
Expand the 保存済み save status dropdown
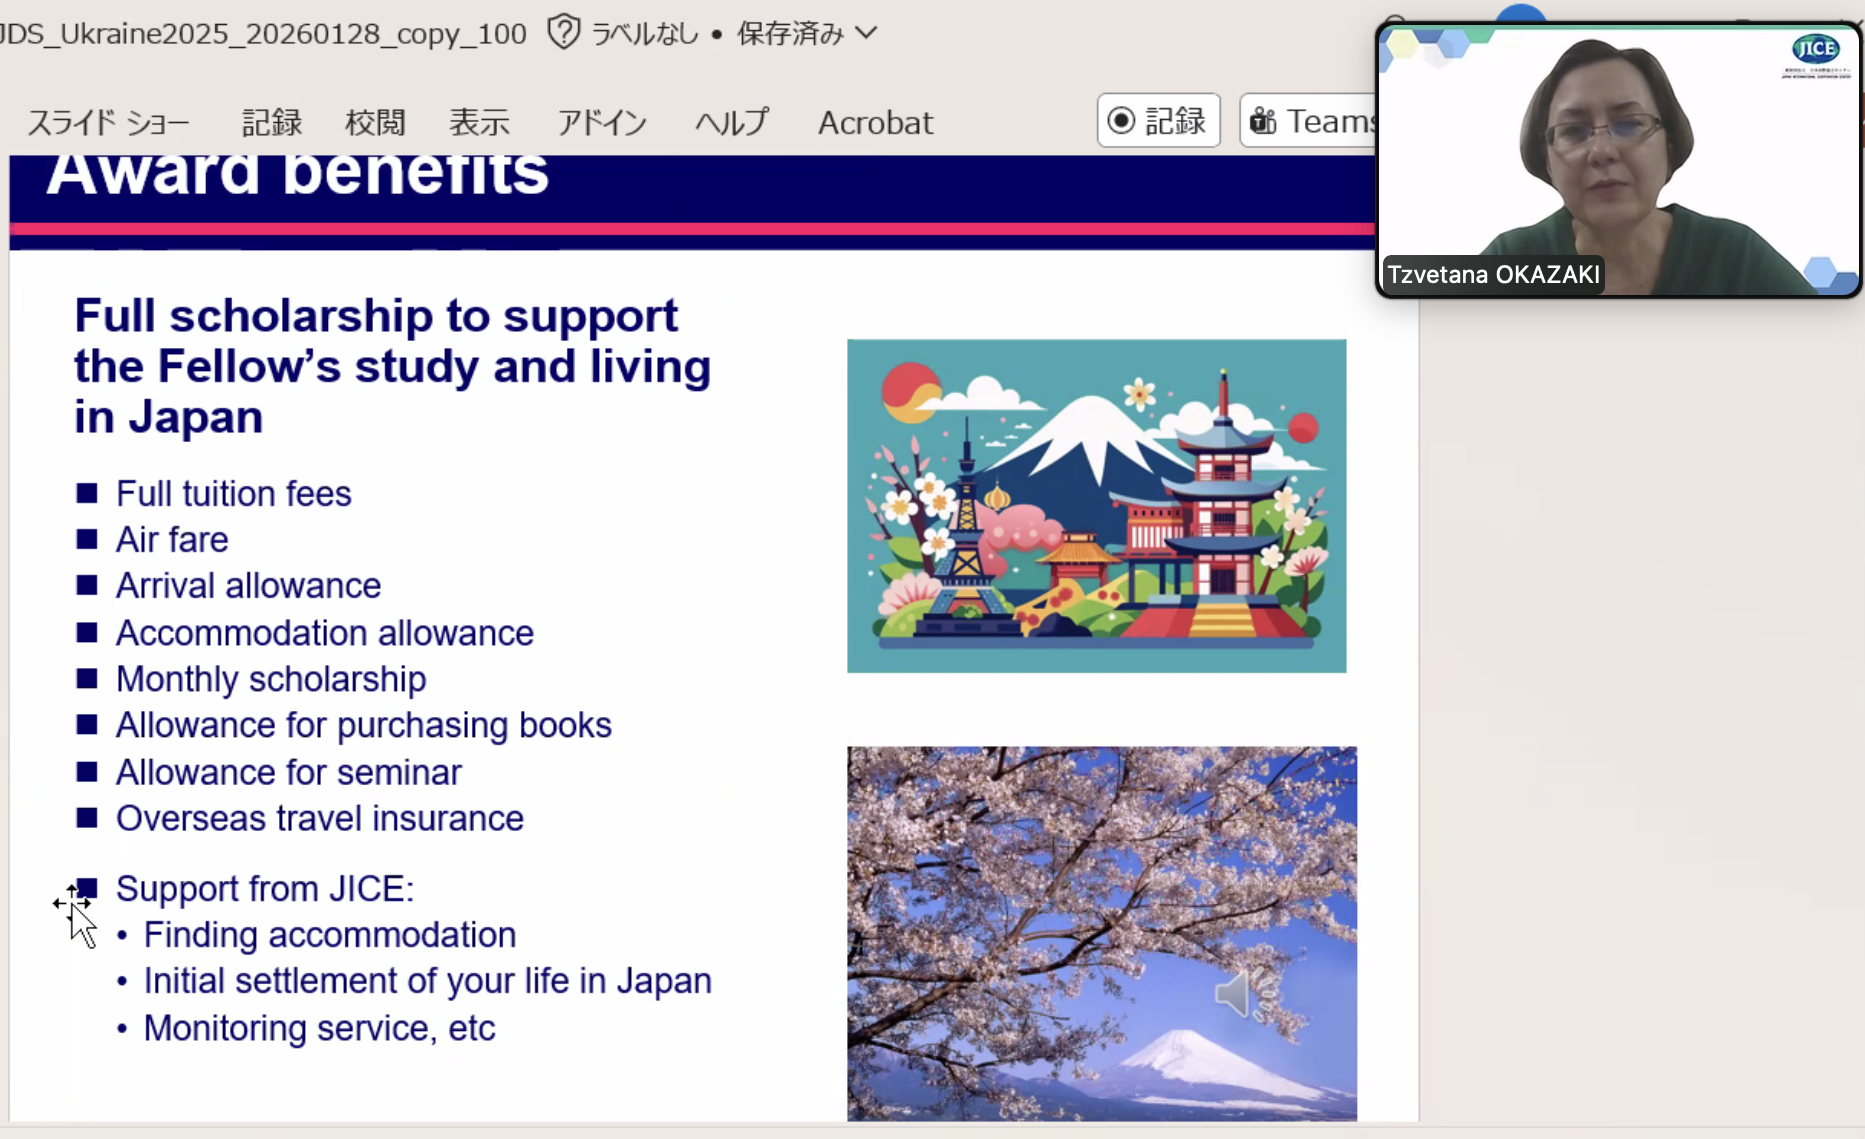tap(867, 33)
